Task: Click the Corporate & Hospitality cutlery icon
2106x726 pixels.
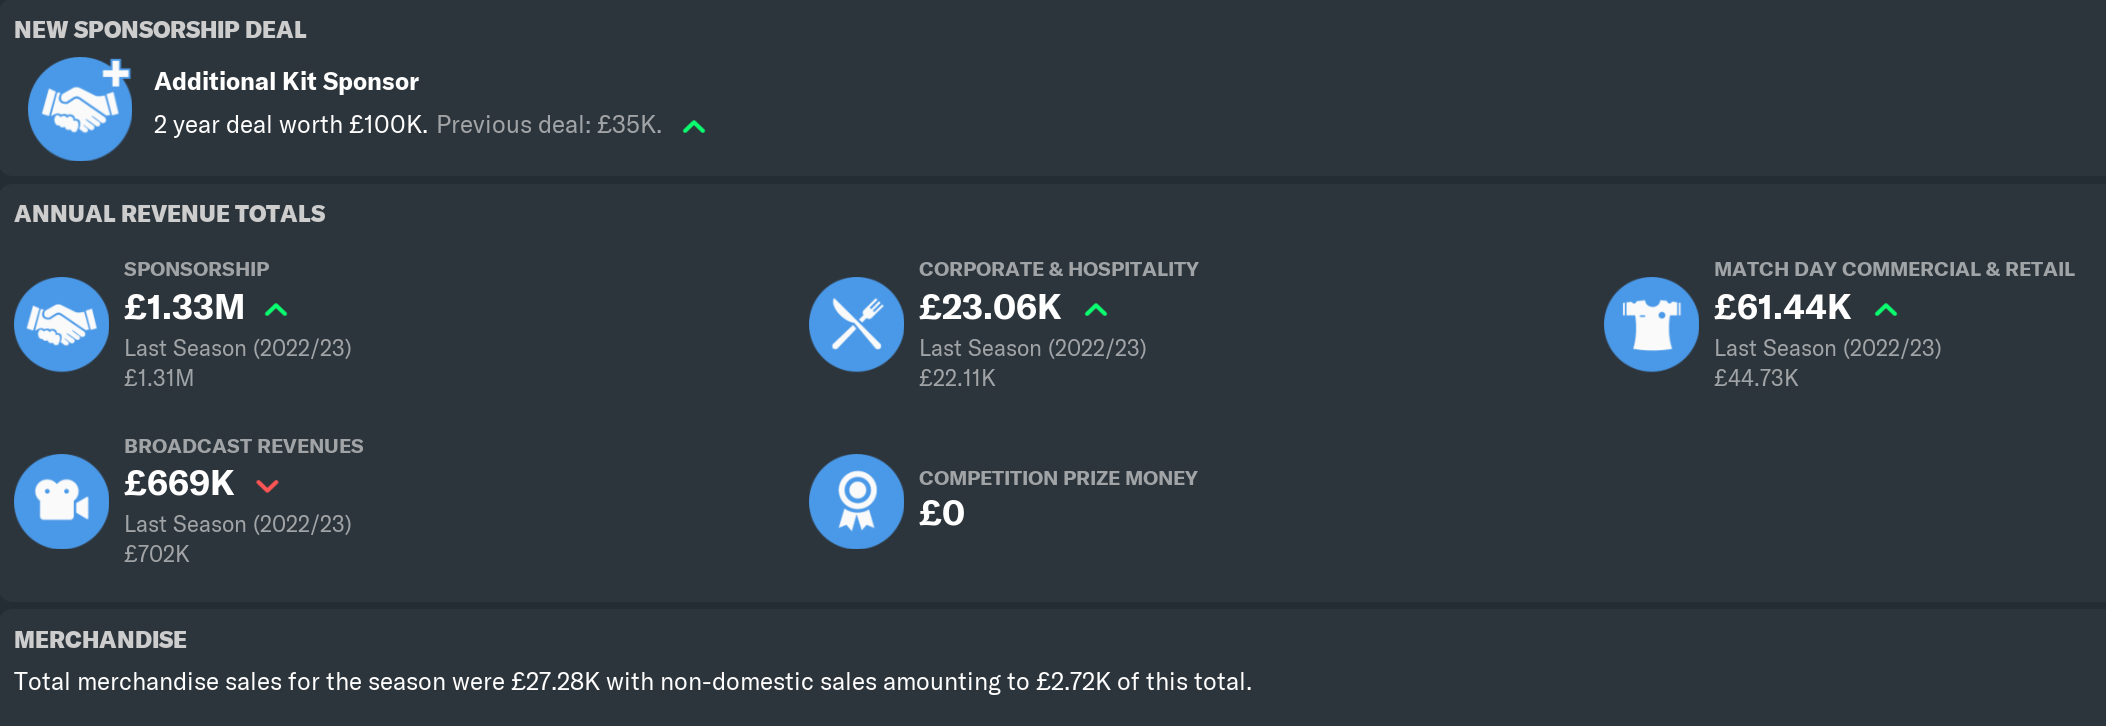Action: click(856, 324)
